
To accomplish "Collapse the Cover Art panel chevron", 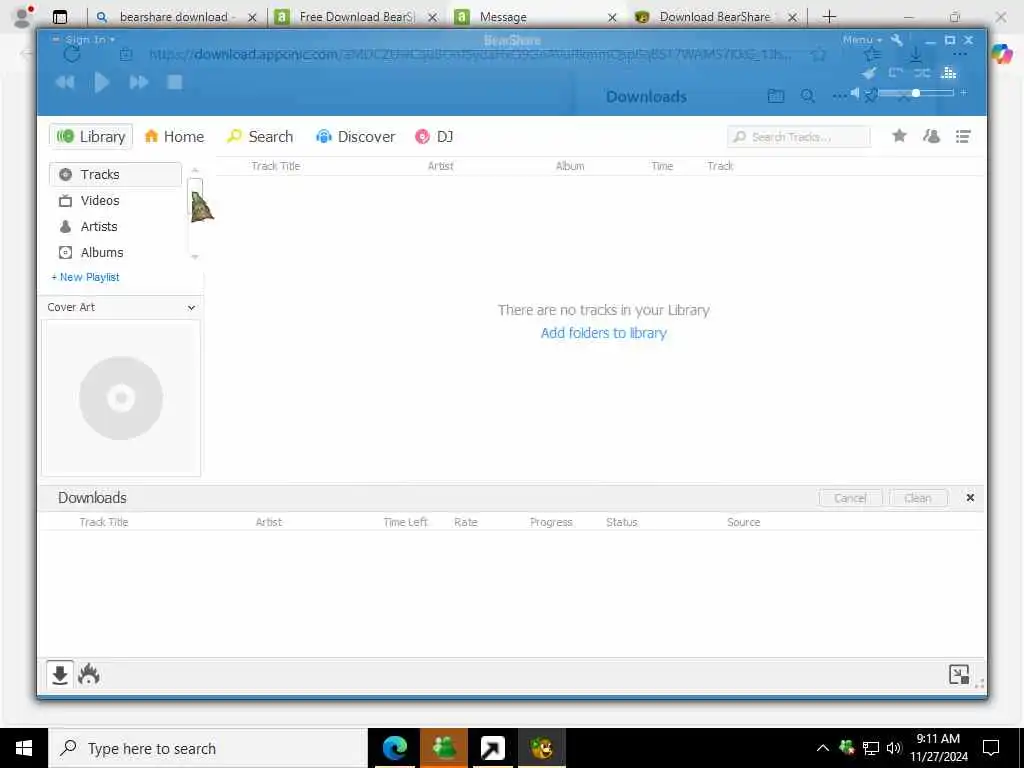I will tap(191, 308).
